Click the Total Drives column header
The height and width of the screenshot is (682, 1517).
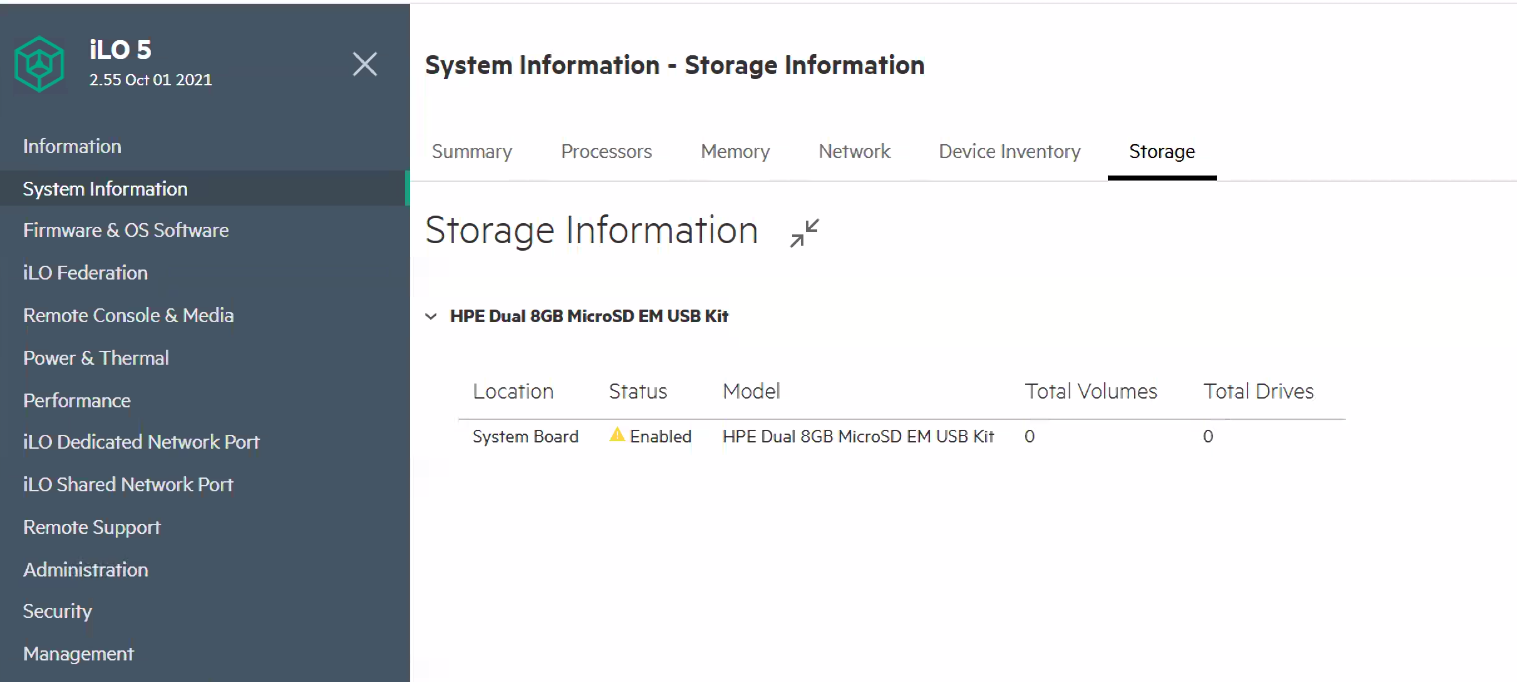pos(1259,391)
